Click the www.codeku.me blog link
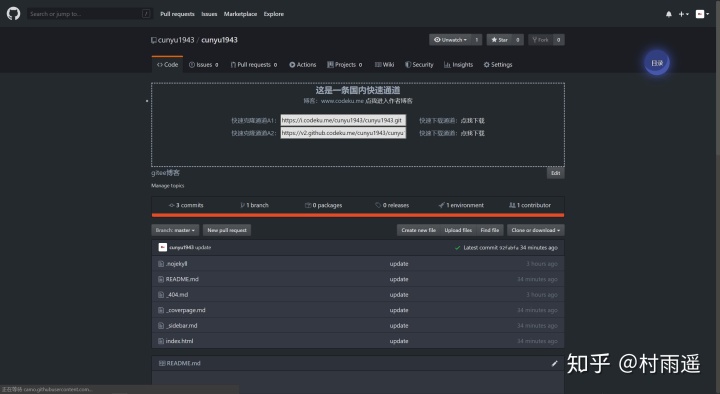This screenshot has width=720, height=394. coord(342,101)
